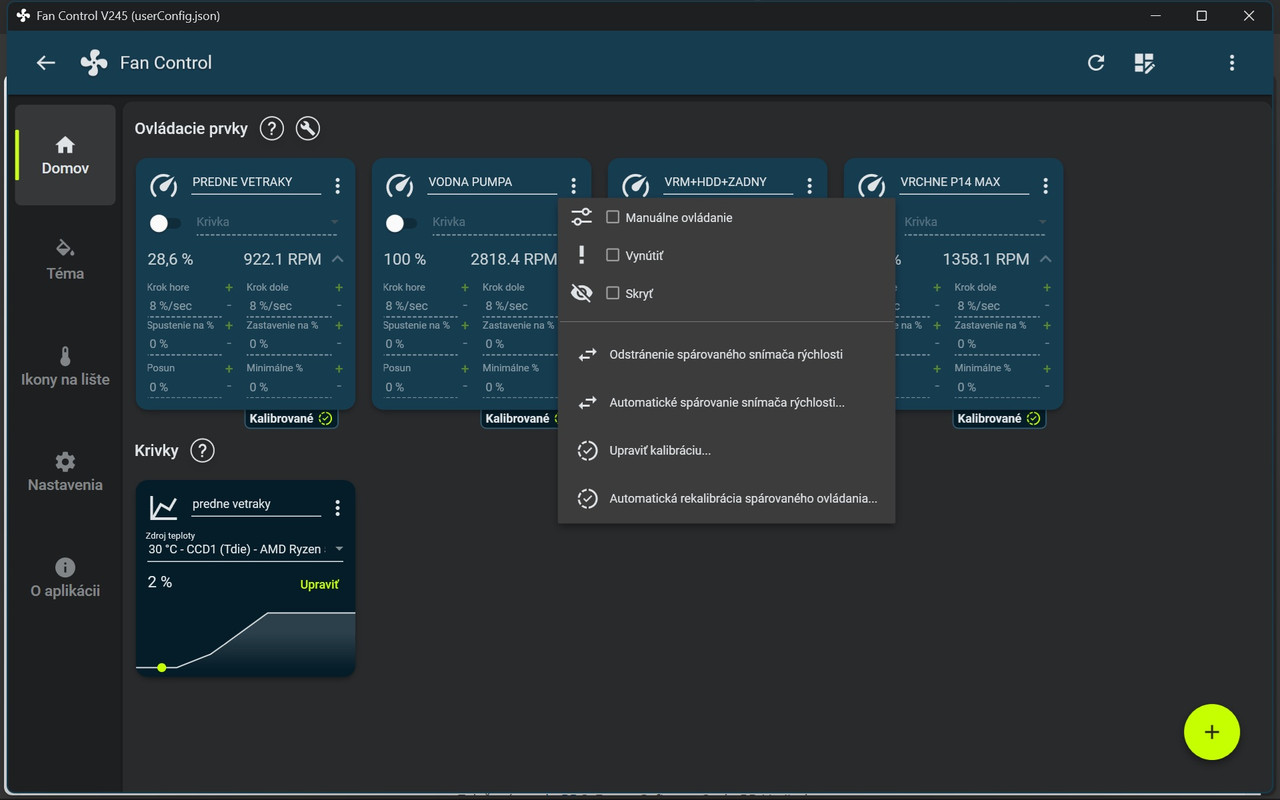This screenshot has height=800, width=1280.
Task: Increase Posun on VODNA PUMPA card
Action: (x=465, y=368)
